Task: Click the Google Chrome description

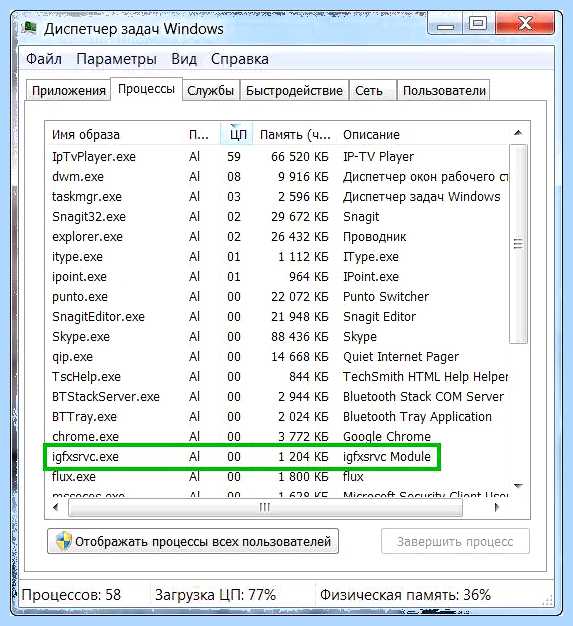Action: tap(387, 436)
